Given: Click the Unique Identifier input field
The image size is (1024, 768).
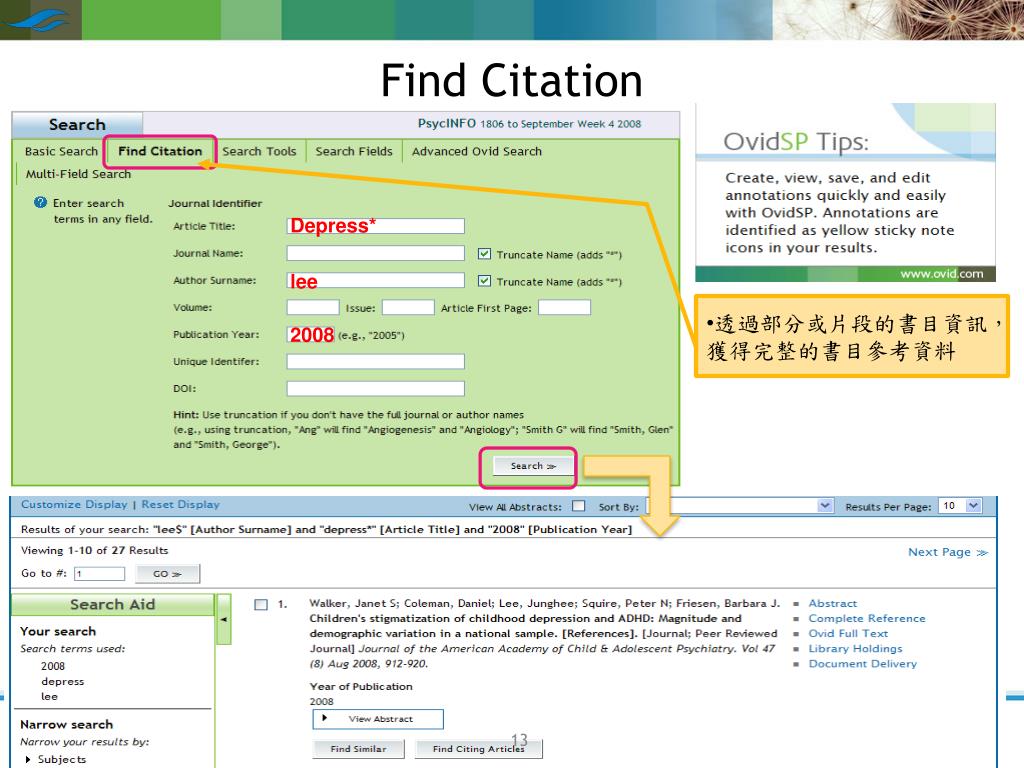Looking at the screenshot, I should (376, 362).
